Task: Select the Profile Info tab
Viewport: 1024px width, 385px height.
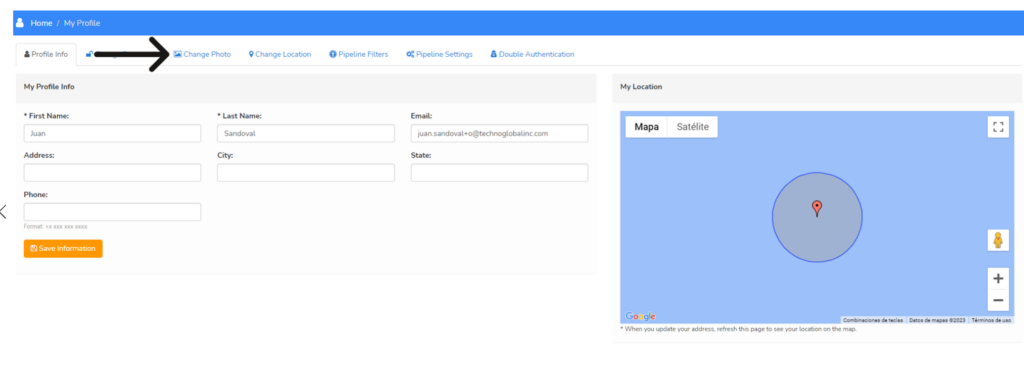Action: pyautogui.click(x=46, y=54)
